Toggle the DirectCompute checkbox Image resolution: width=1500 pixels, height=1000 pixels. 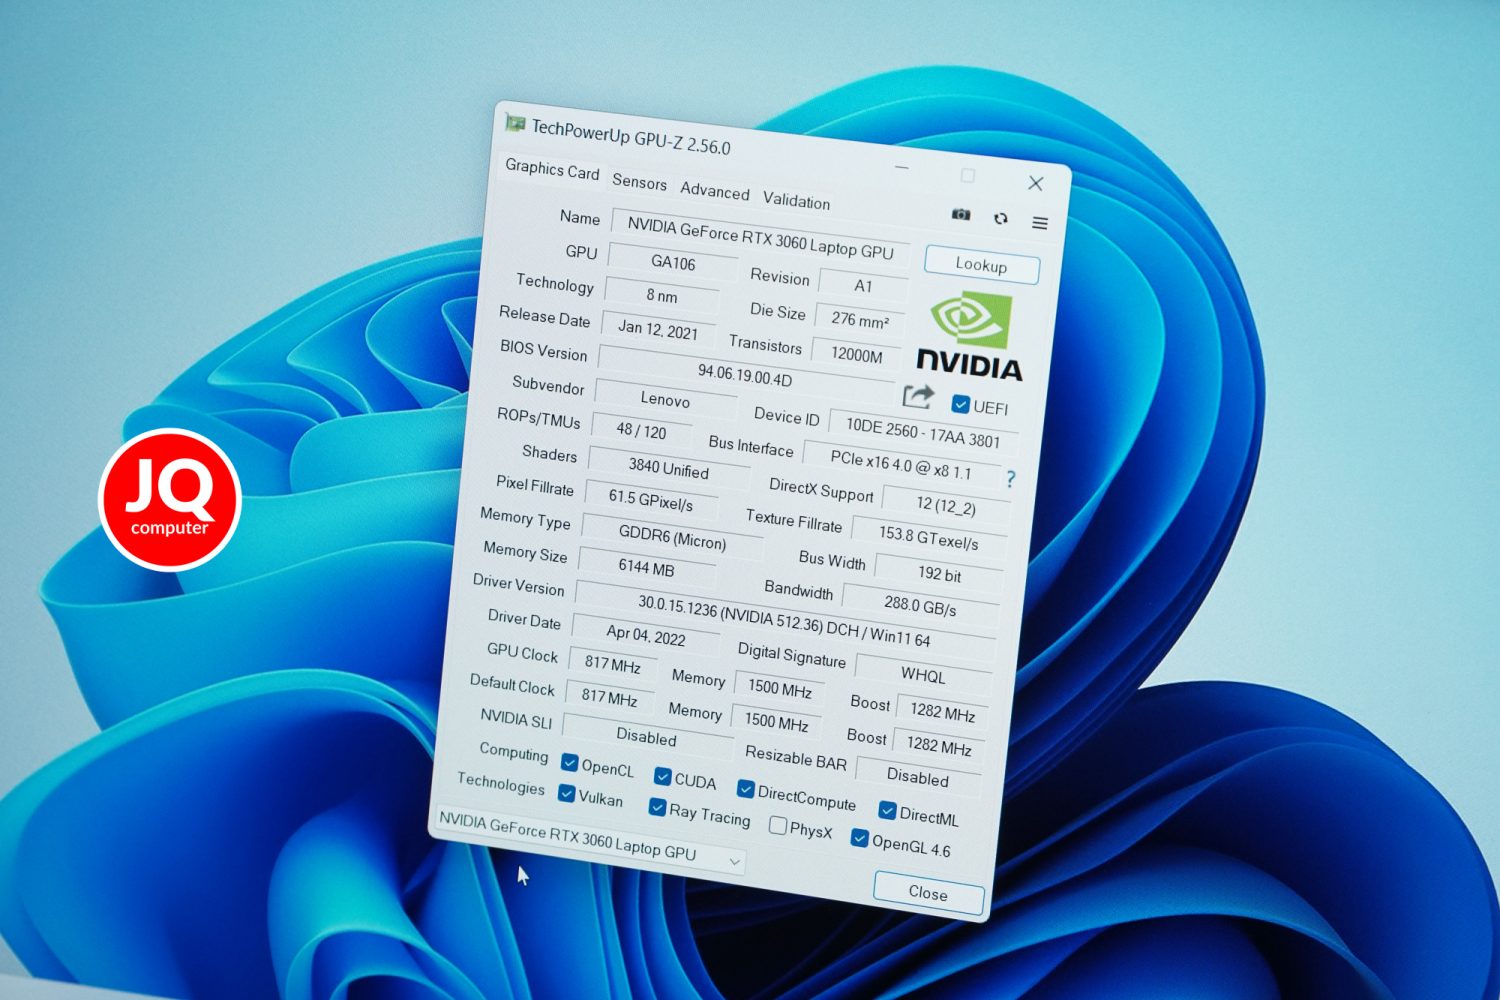pos(746,789)
